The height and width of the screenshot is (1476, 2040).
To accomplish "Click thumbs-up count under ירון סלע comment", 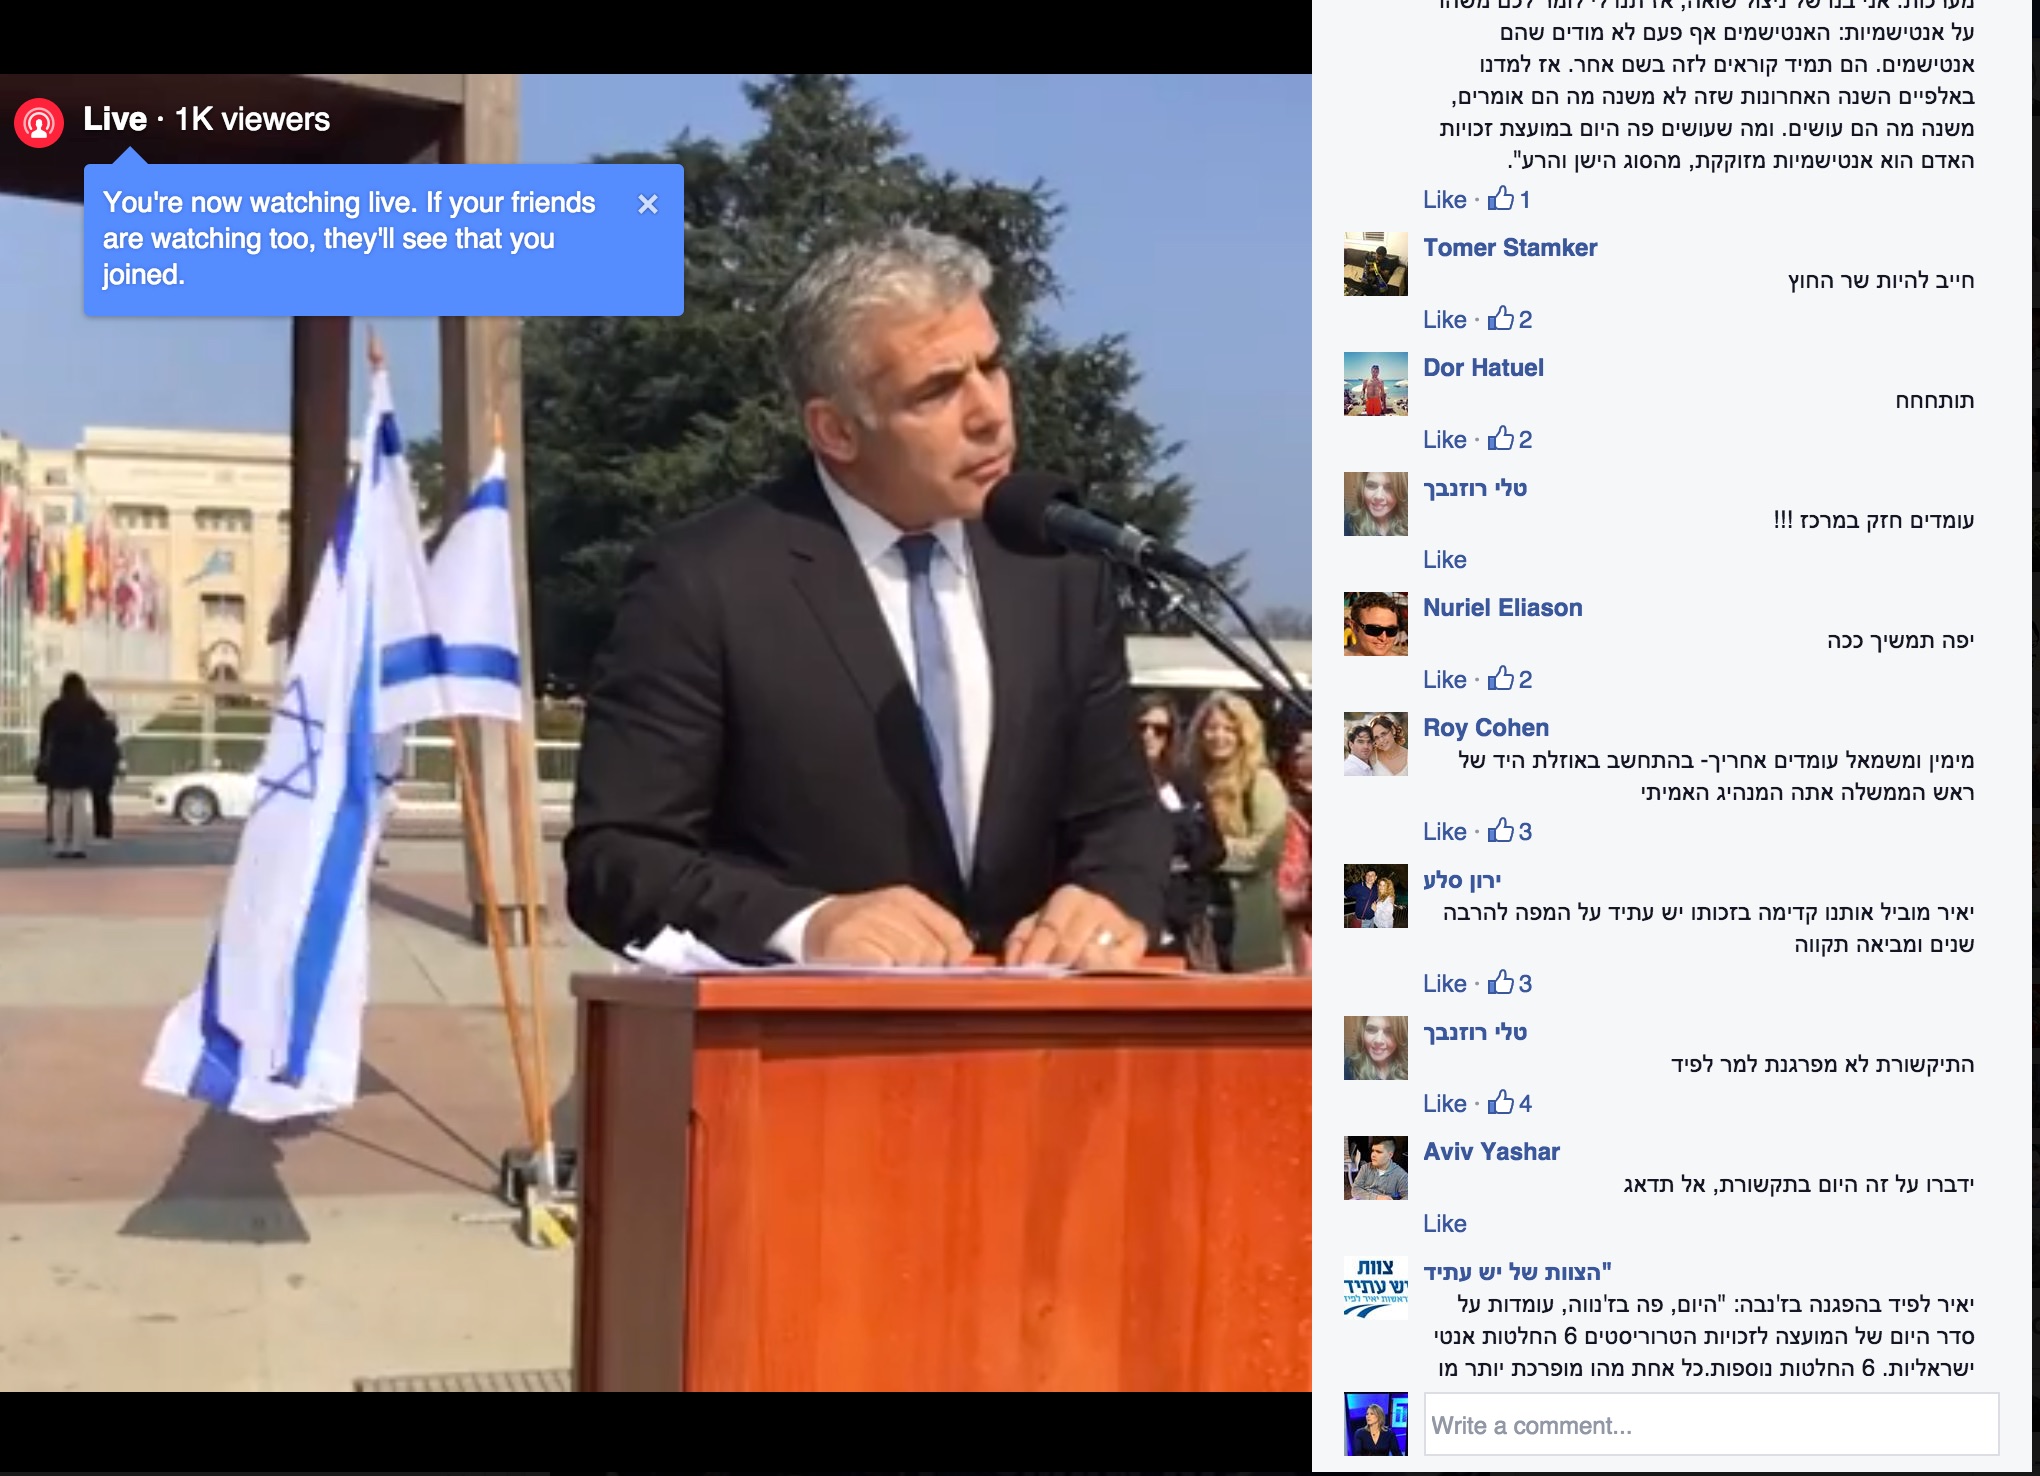I will (1524, 984).
